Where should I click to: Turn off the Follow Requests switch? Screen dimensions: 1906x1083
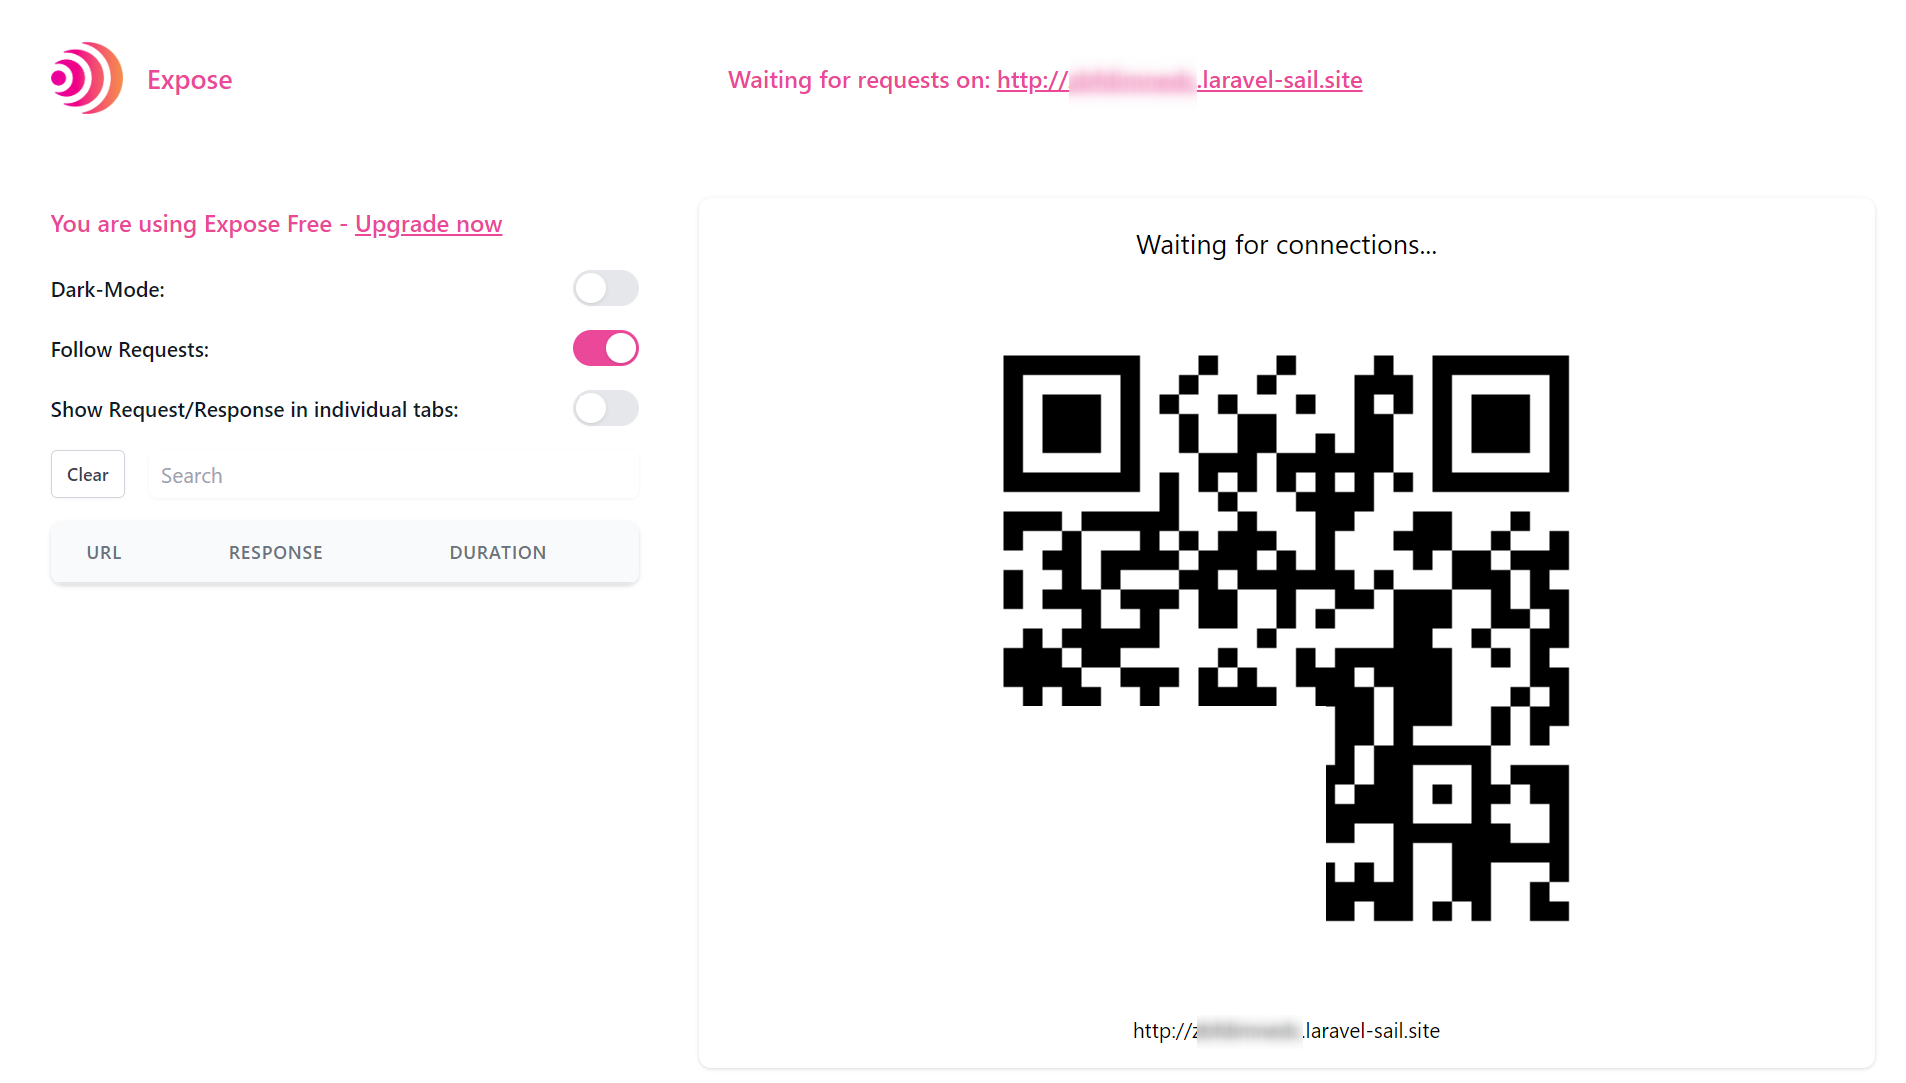click(605, 349)
